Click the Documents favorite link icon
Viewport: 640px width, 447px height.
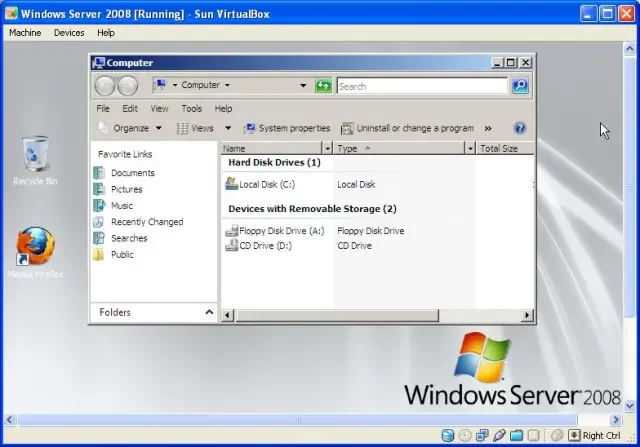click(99, 173)
